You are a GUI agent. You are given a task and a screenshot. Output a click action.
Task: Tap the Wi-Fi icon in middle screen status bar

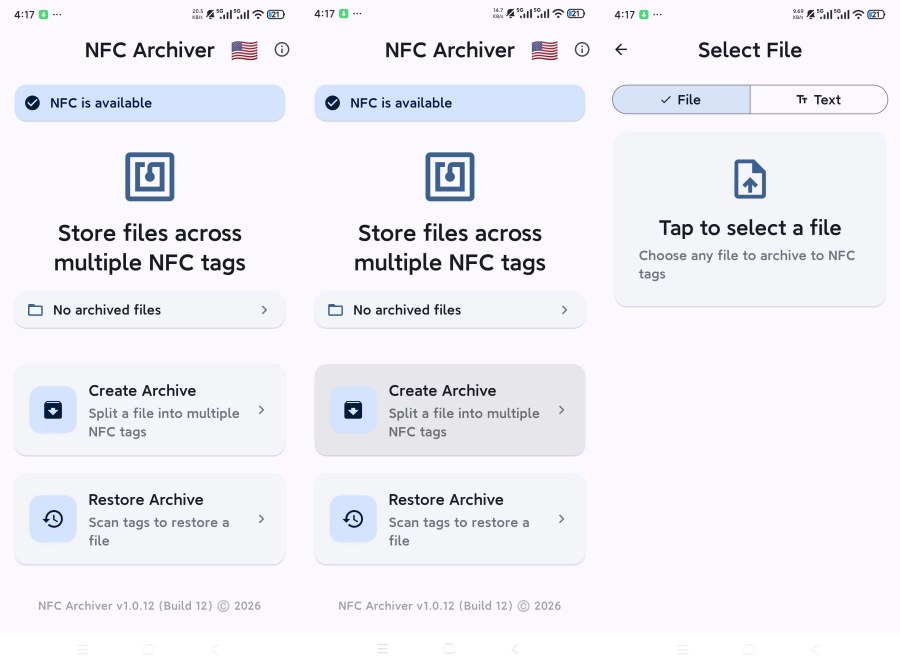tap(558, 14)
